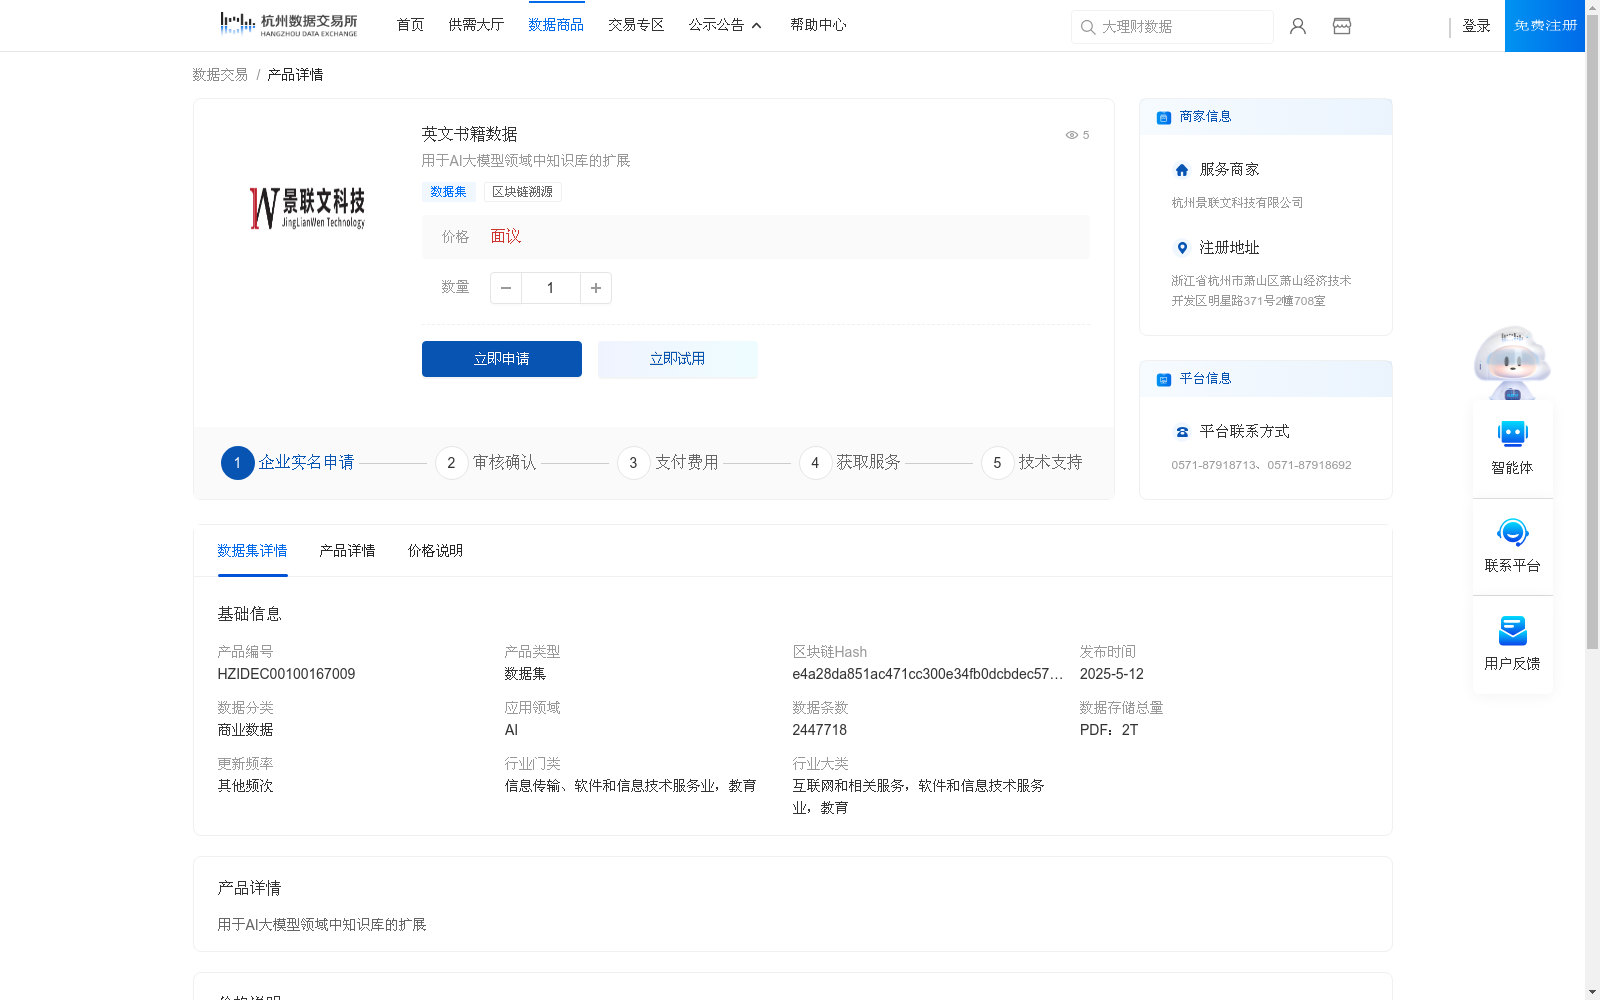Click the 数据交易 breadcrumb link

220,75
